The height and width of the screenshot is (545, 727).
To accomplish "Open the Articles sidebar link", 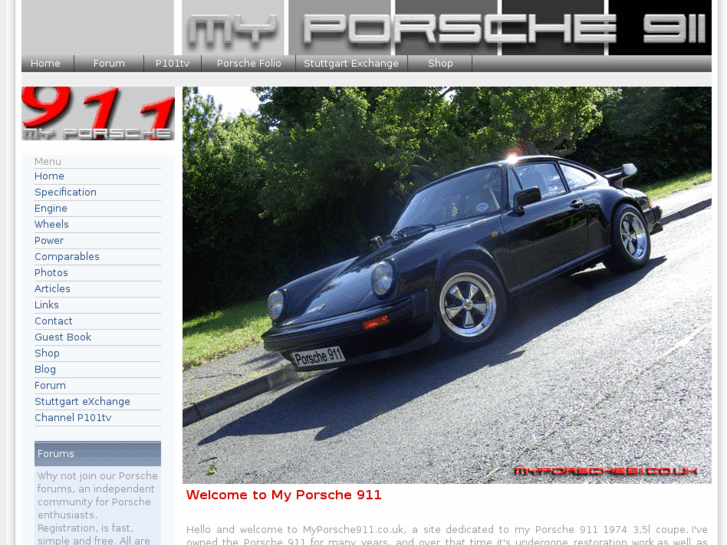I will [52, 289].
